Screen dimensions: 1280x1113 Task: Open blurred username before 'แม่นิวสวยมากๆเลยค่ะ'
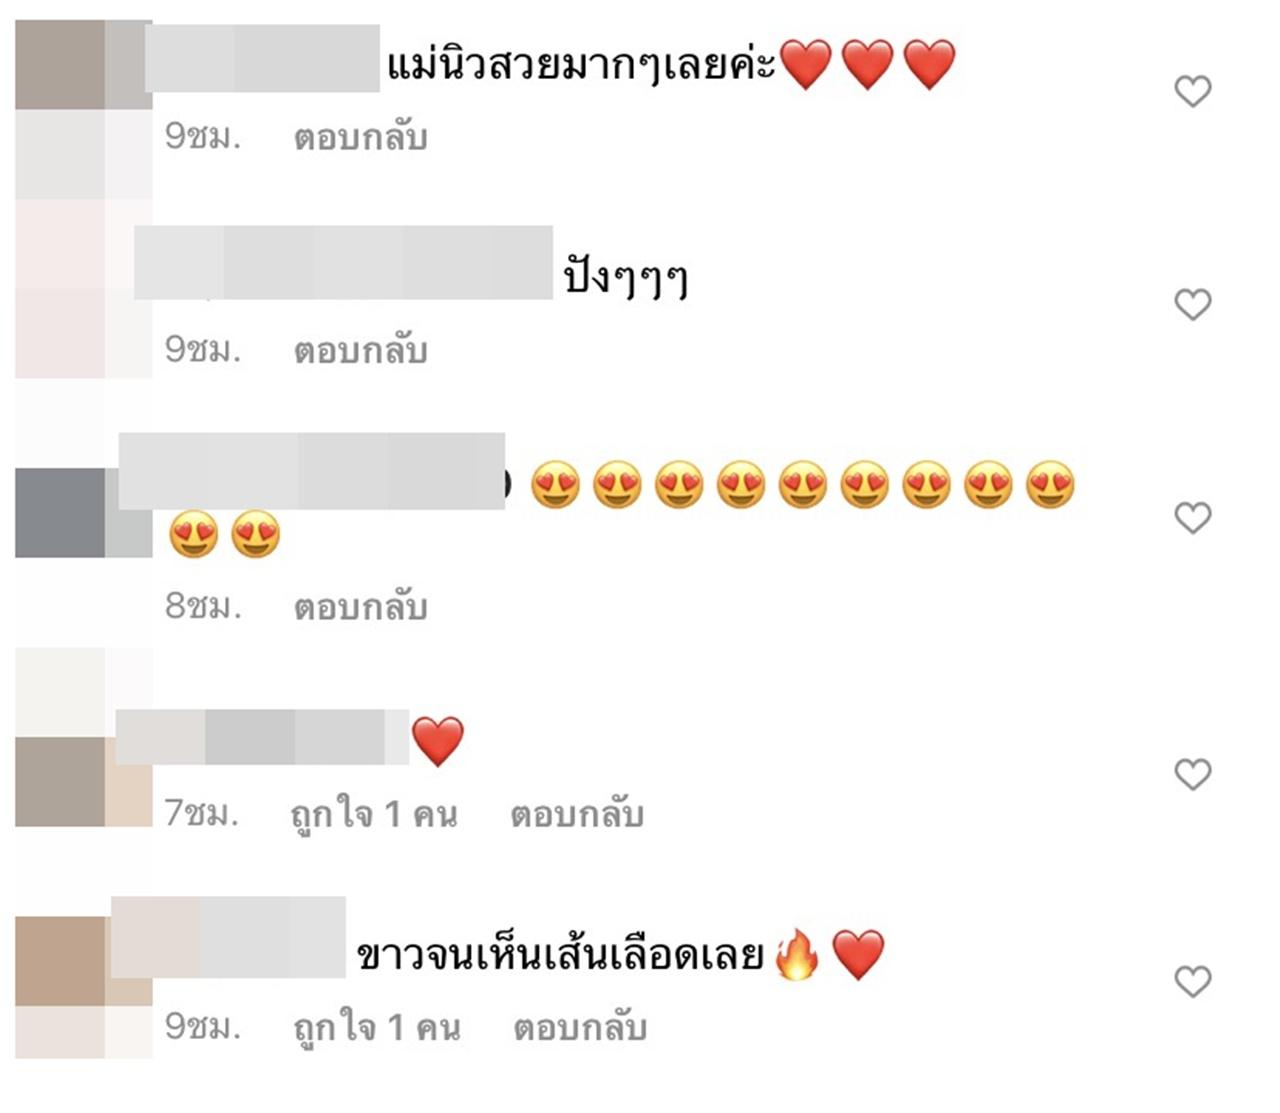[262, 58]
